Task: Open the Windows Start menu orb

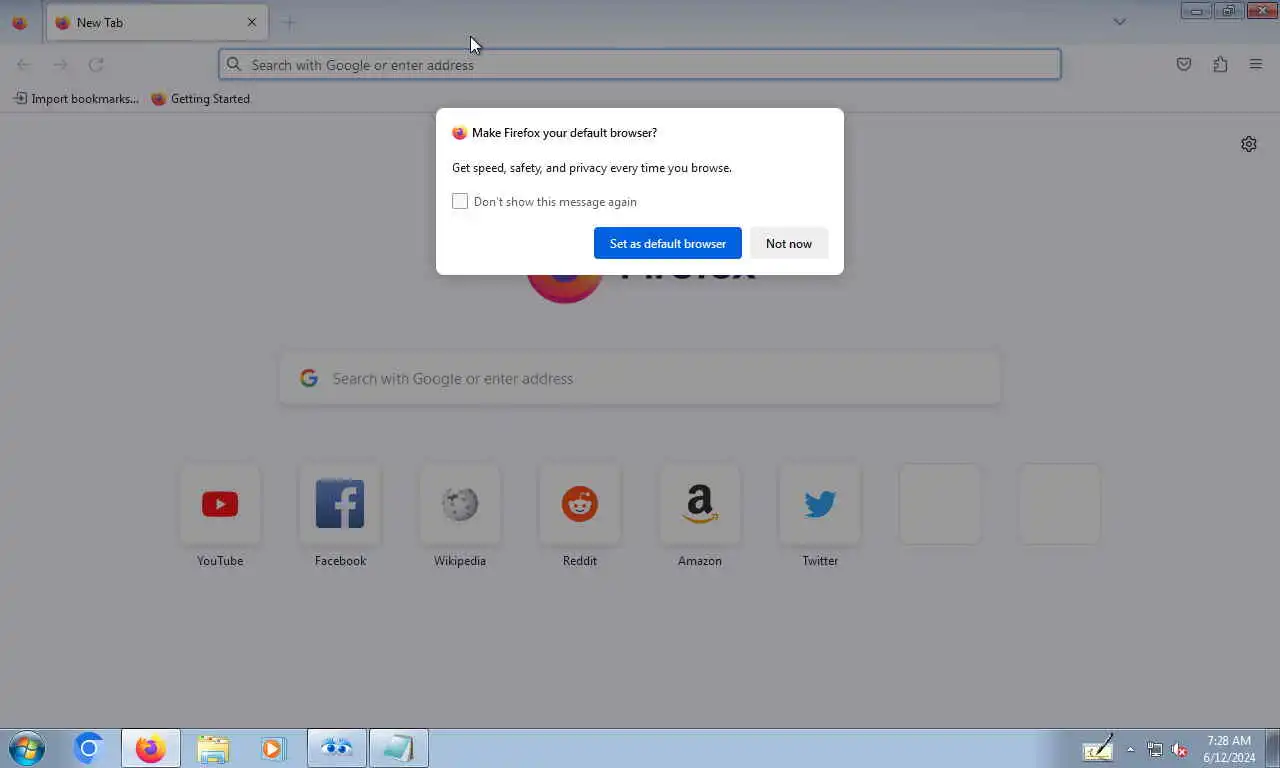Action: click(27, 748)
